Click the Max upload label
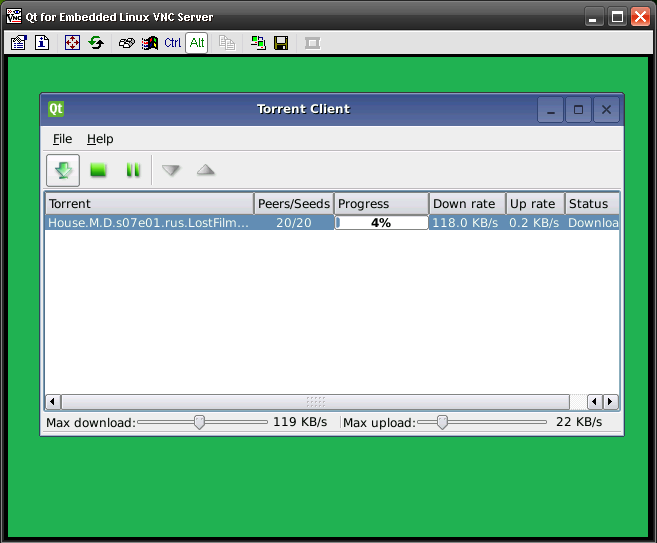The height and width of the screenshot is (543, 657). [x=379, y=423]
